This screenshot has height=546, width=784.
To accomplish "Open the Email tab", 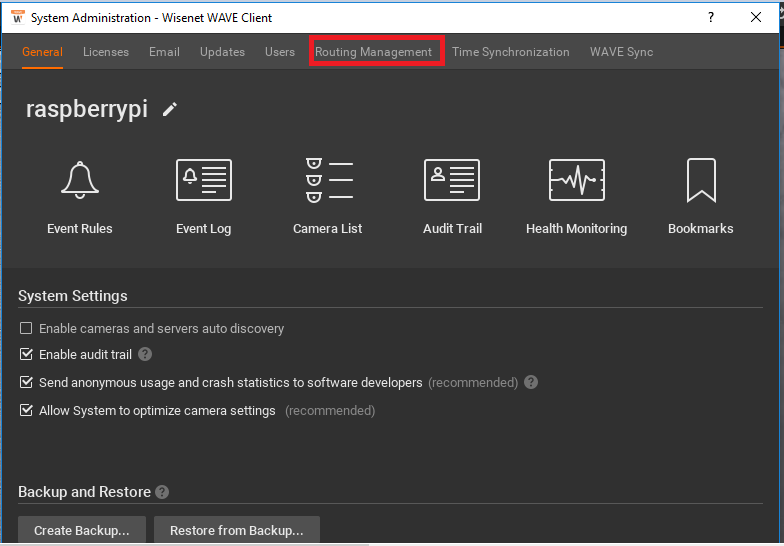I will pos(164,52).
